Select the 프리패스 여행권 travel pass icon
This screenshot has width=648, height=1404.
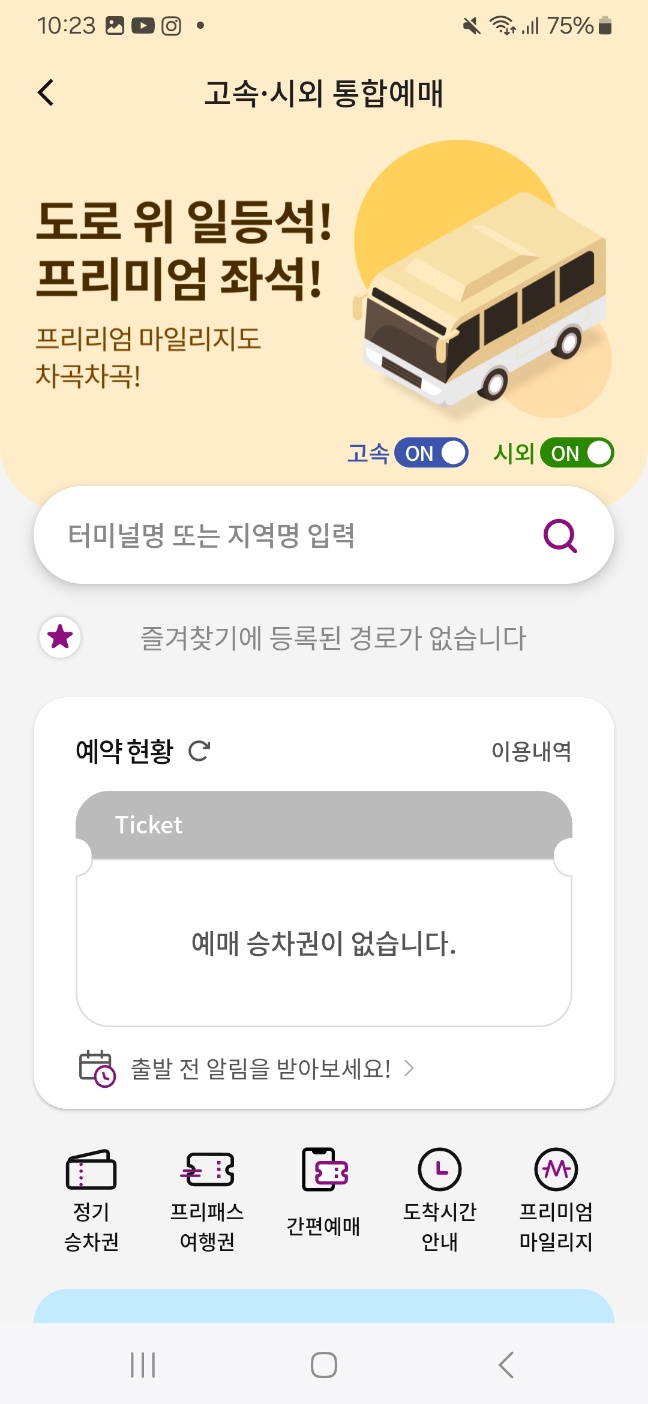[x=205, y=1195]
